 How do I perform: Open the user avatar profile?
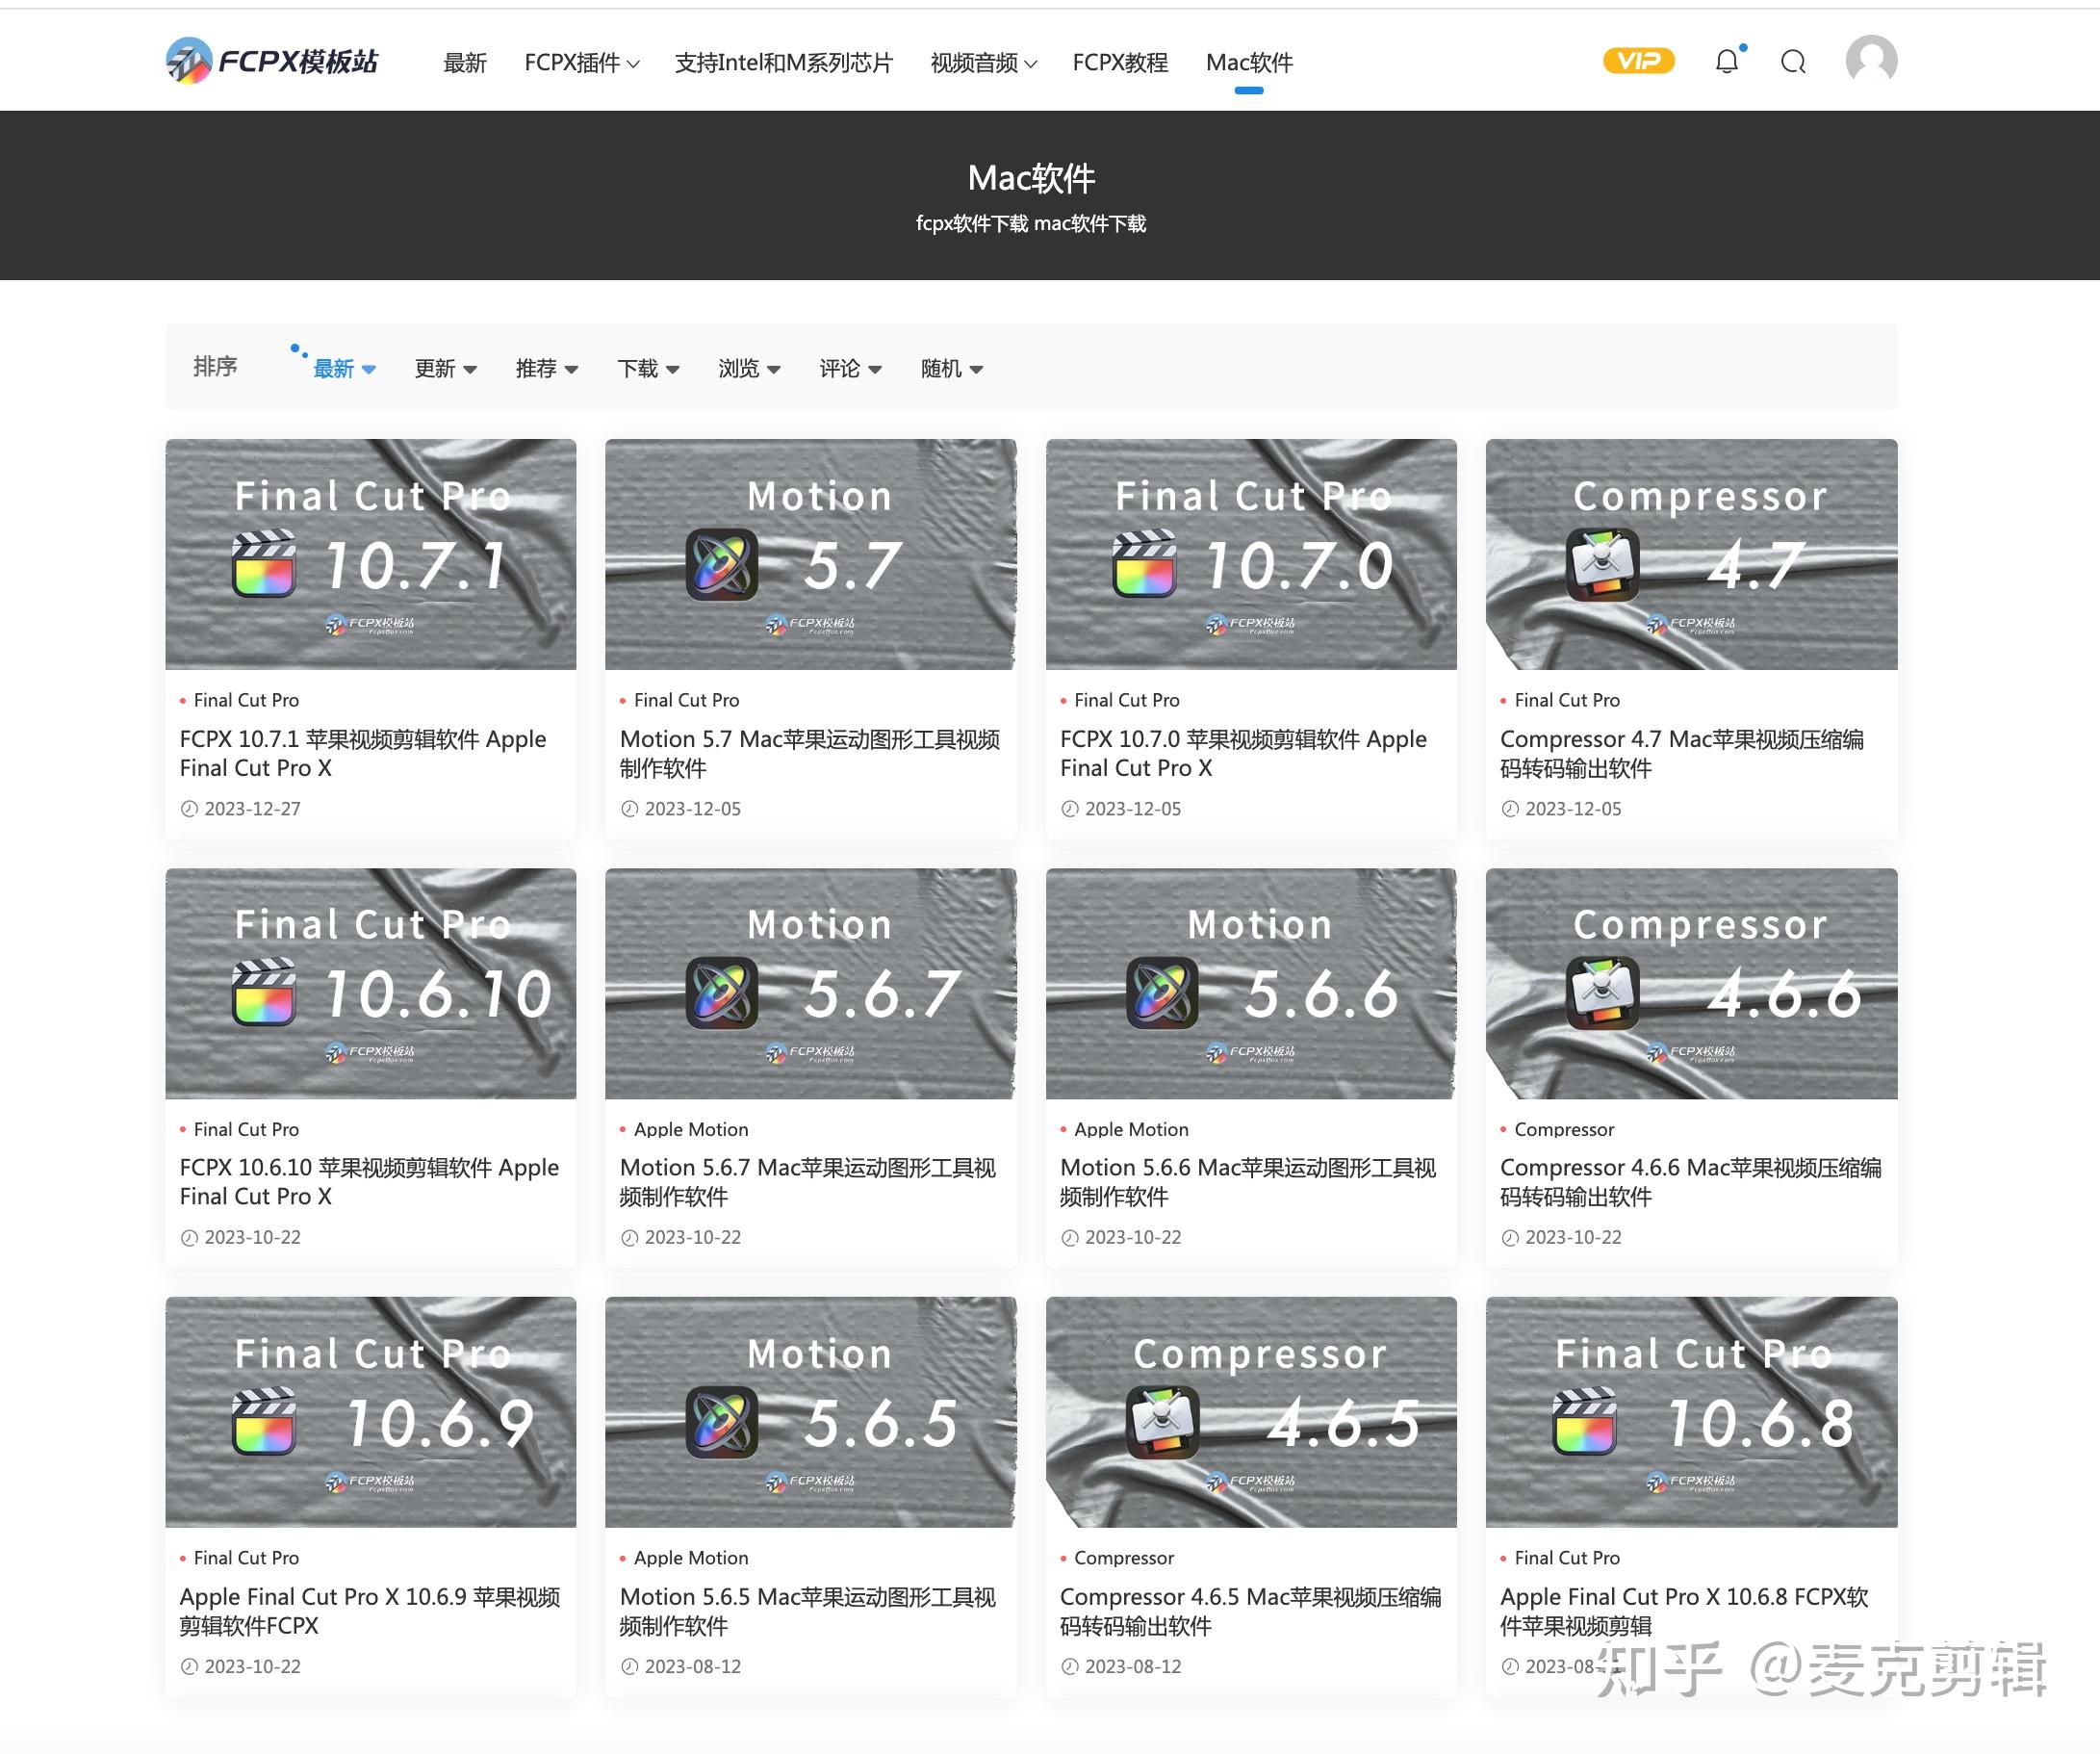[x=1871, y=60]
